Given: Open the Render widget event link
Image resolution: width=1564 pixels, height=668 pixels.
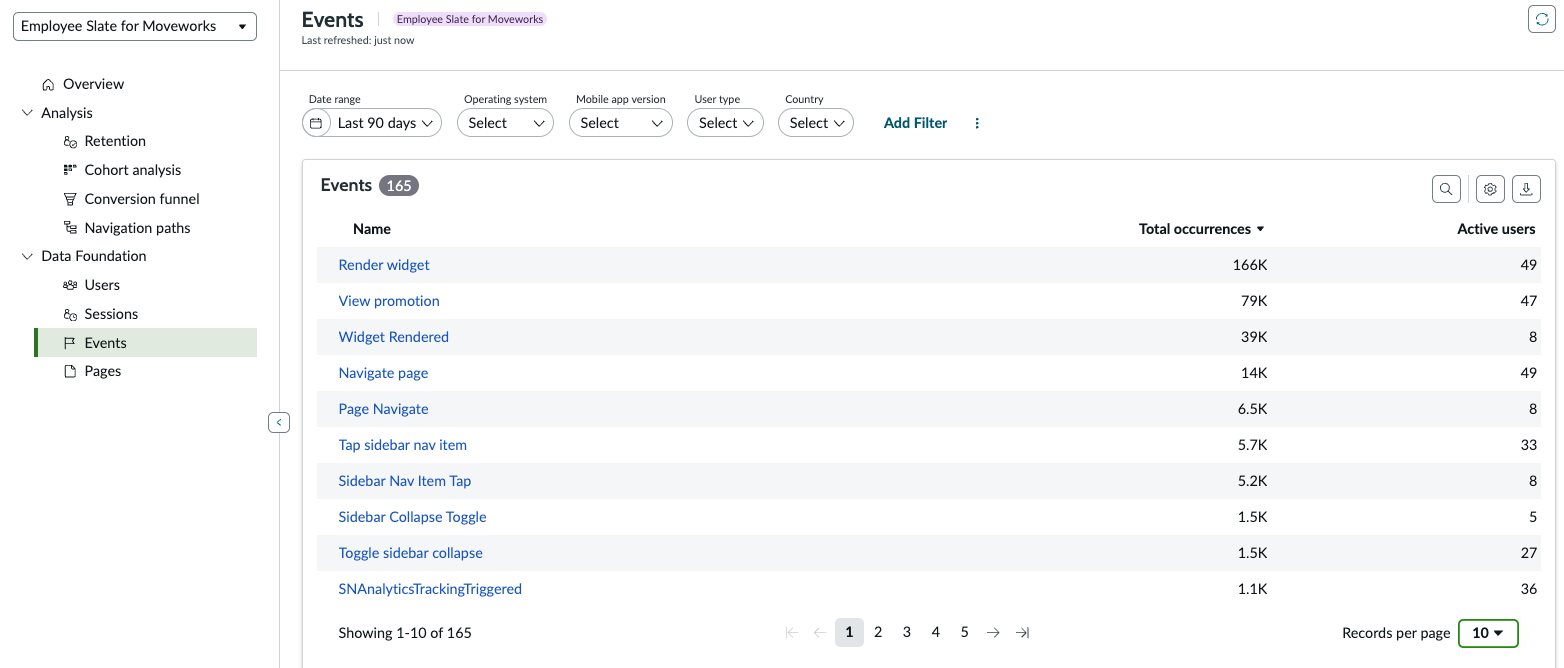Looking at the screenshot, I should pos(384,265).
